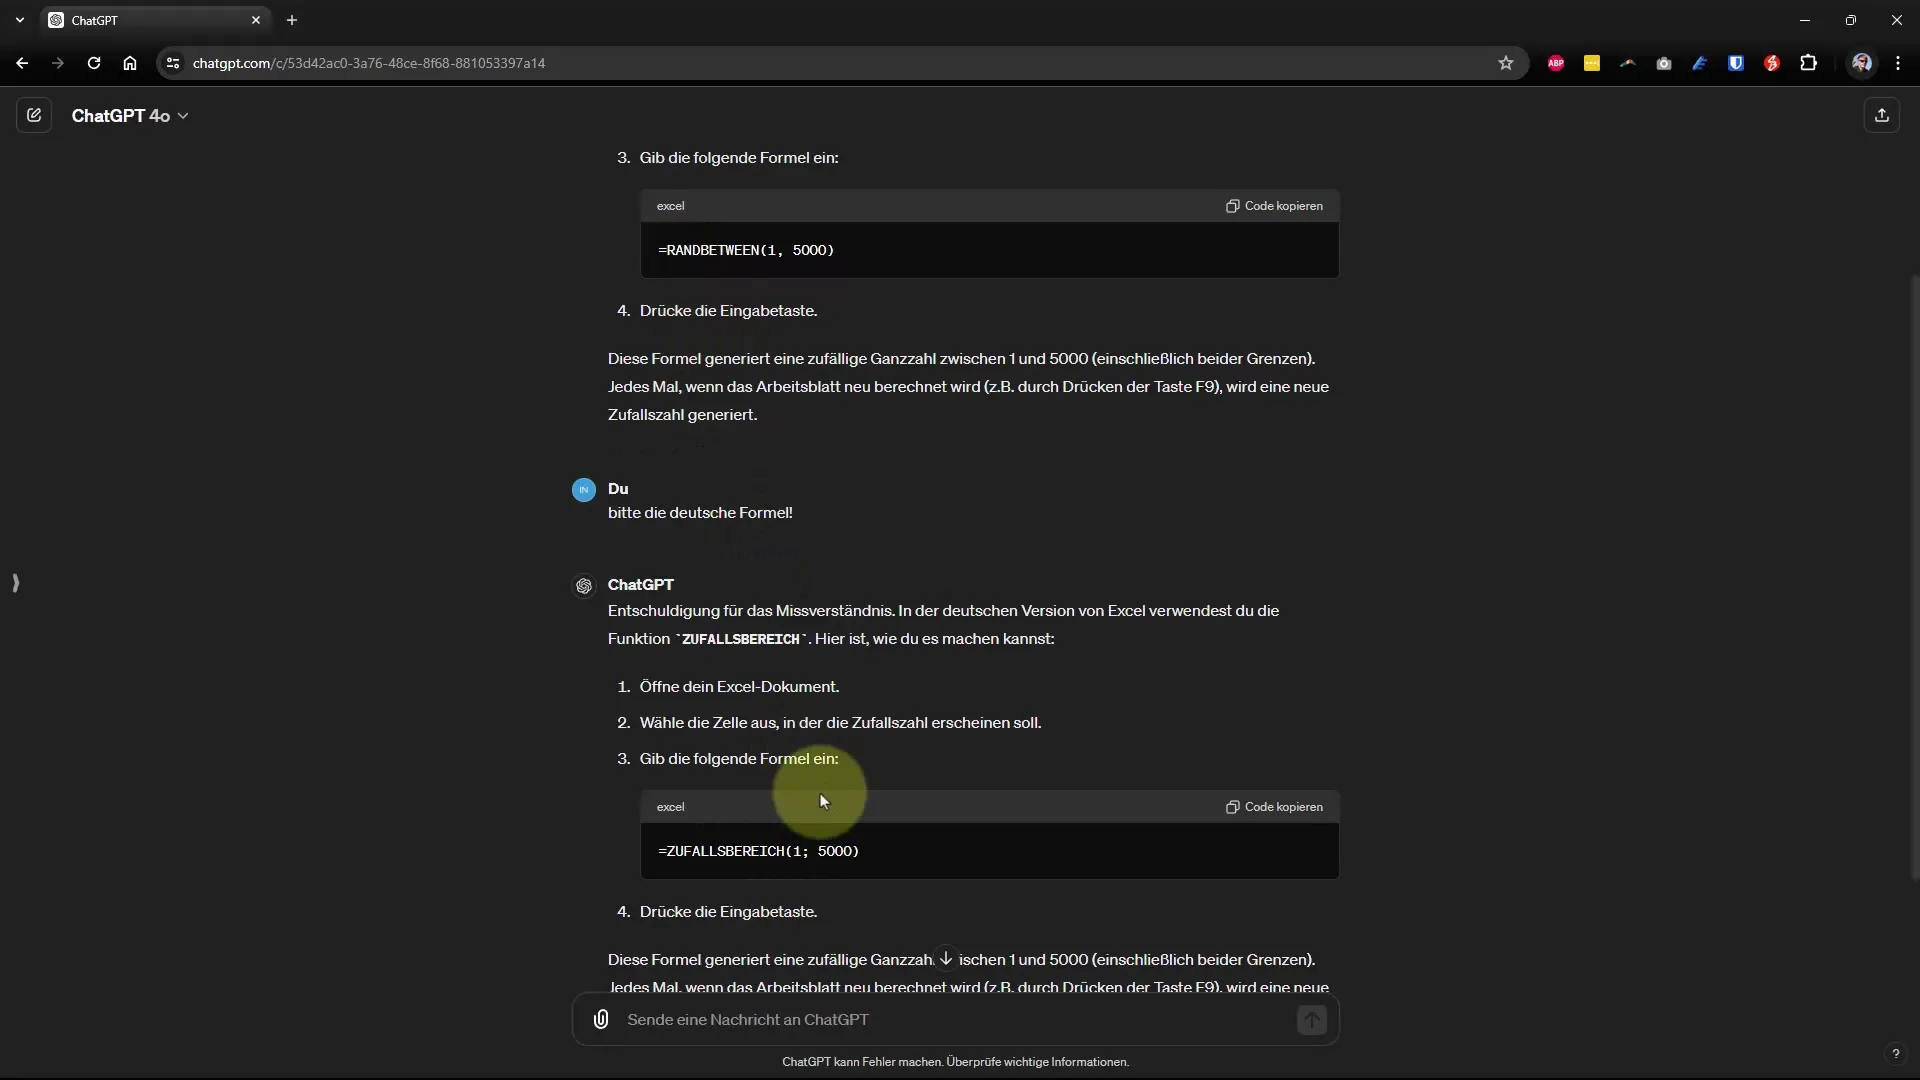This screenshot has height=1080, width=1920.
Task: Open the browser profile avatar
Action: click(x=1862, y=63)
